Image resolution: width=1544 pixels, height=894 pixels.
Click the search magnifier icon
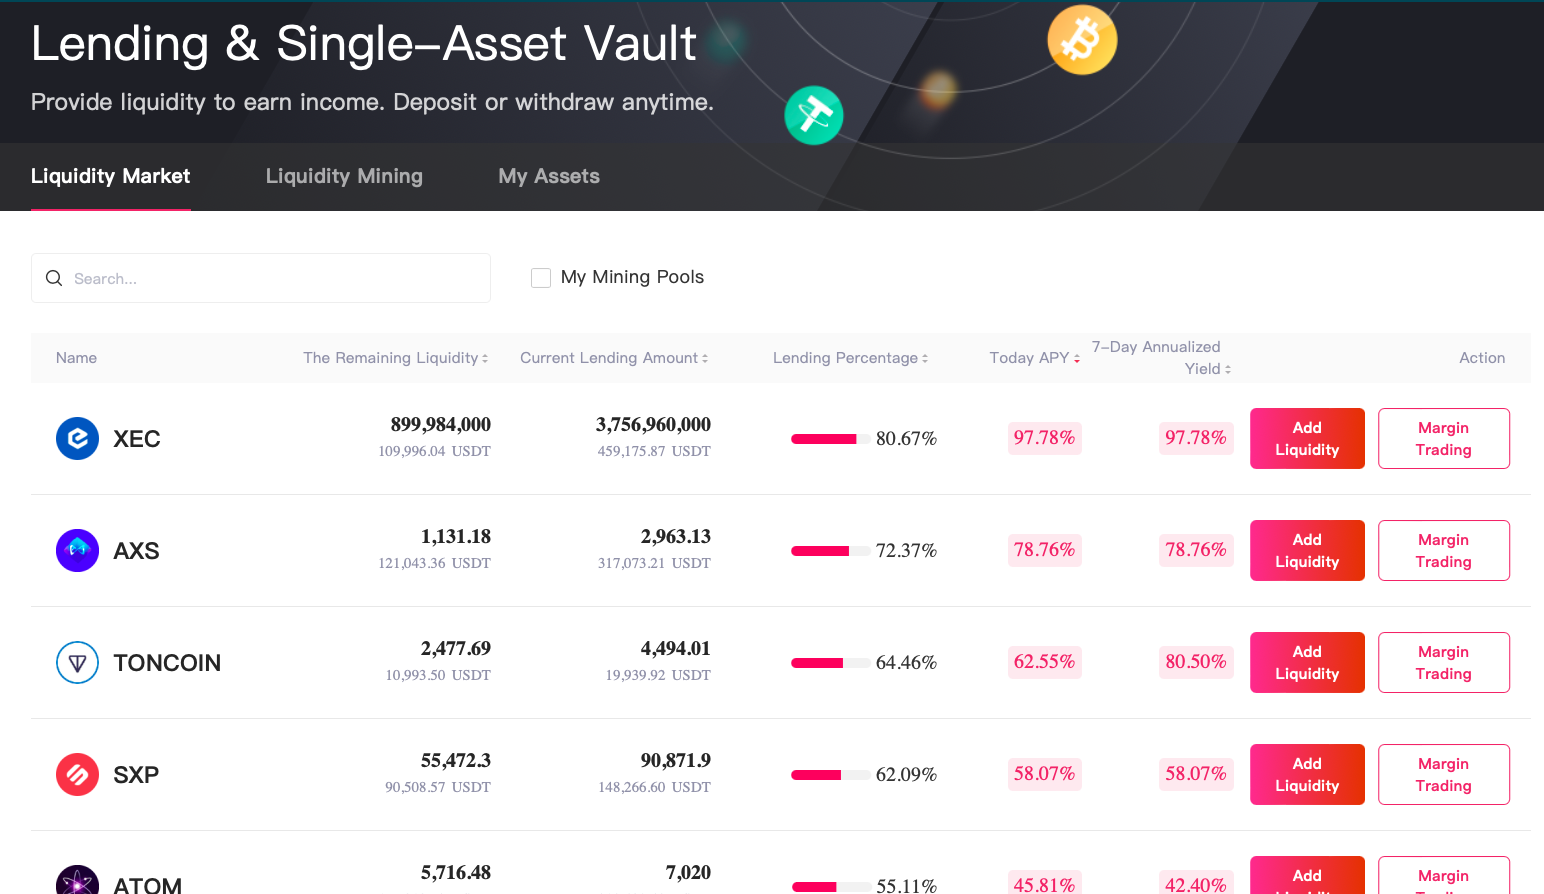coord(54,278)
